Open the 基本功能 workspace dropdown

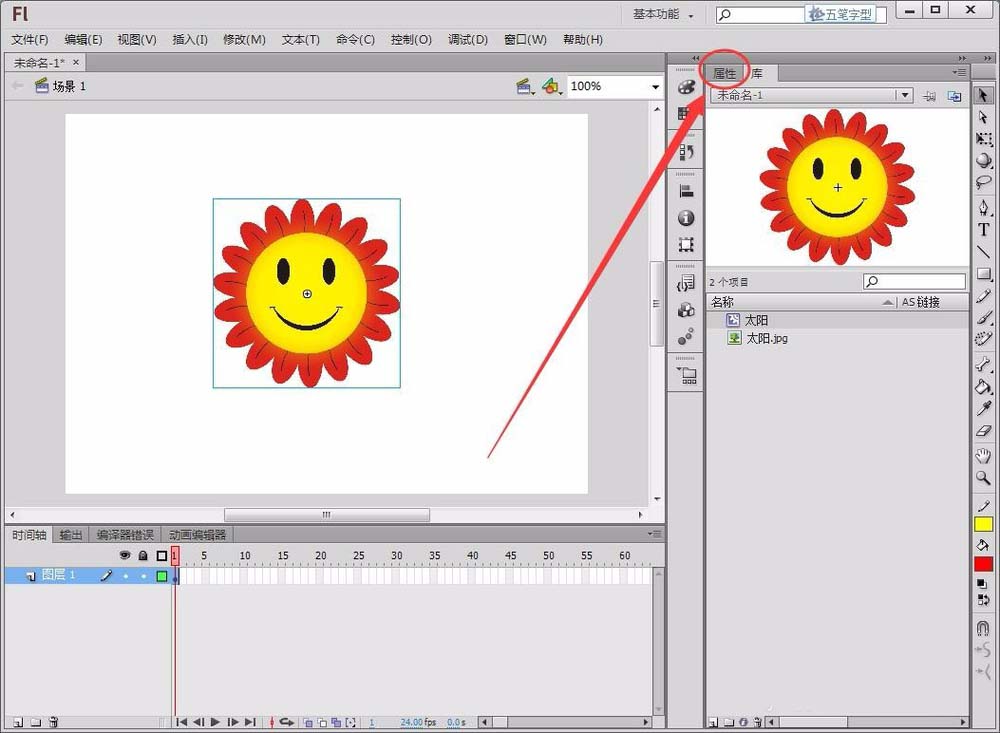click(x=663, y=14)
